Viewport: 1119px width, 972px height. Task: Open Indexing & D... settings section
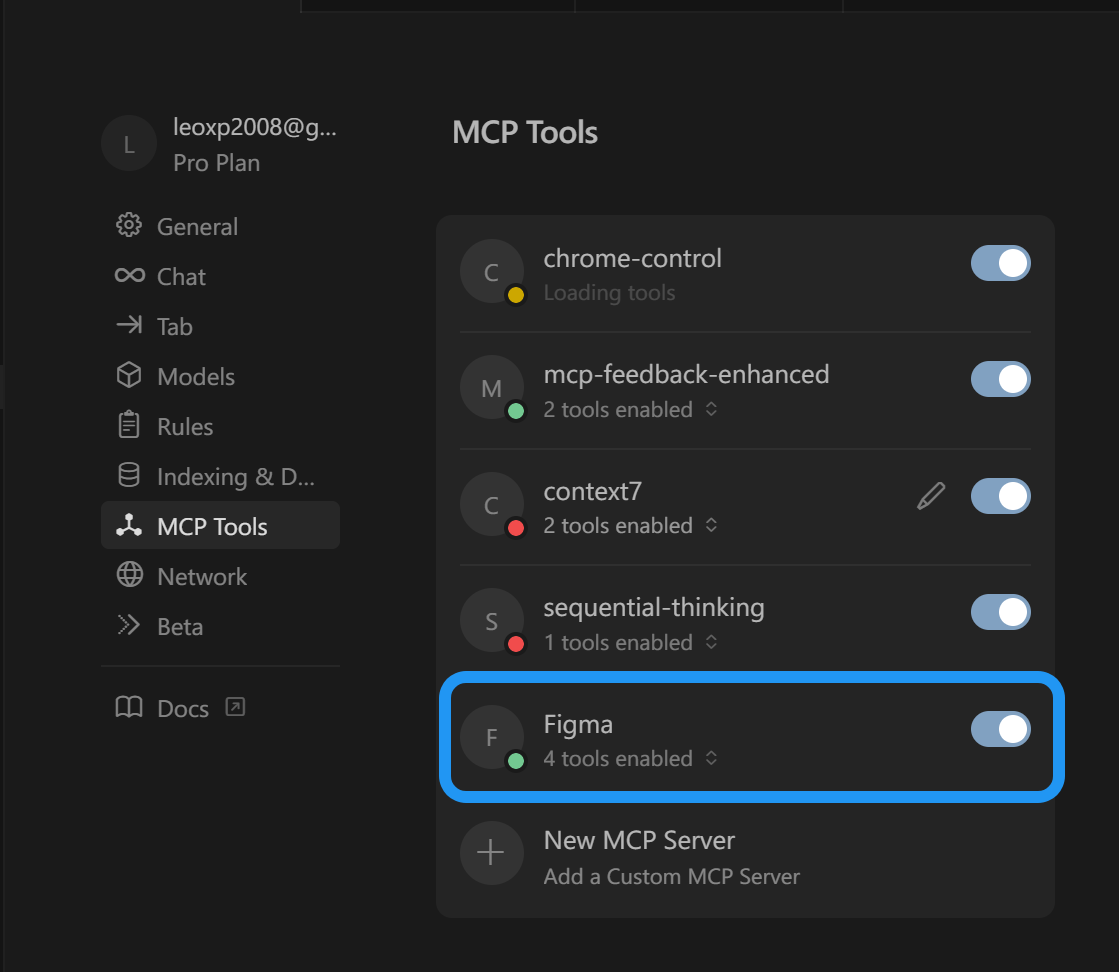pos(221,476)
